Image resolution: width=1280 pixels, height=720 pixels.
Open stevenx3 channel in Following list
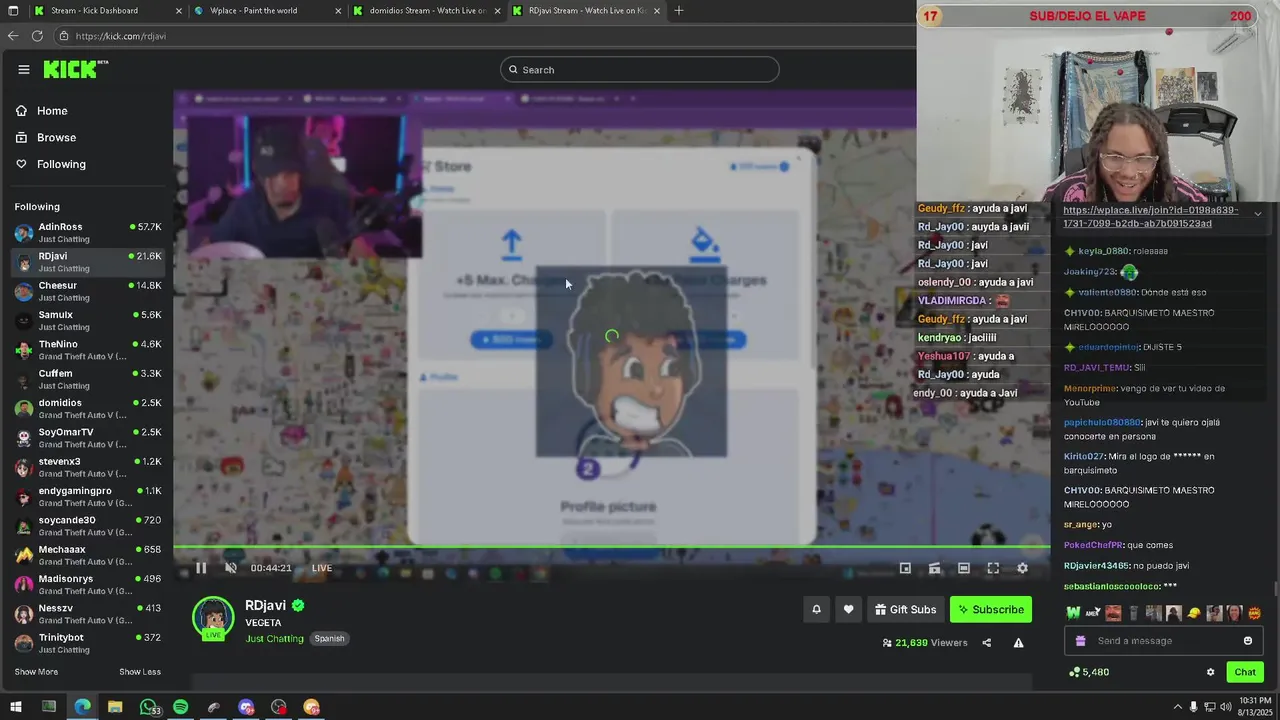pyautogui.click(x=88, y=467)
